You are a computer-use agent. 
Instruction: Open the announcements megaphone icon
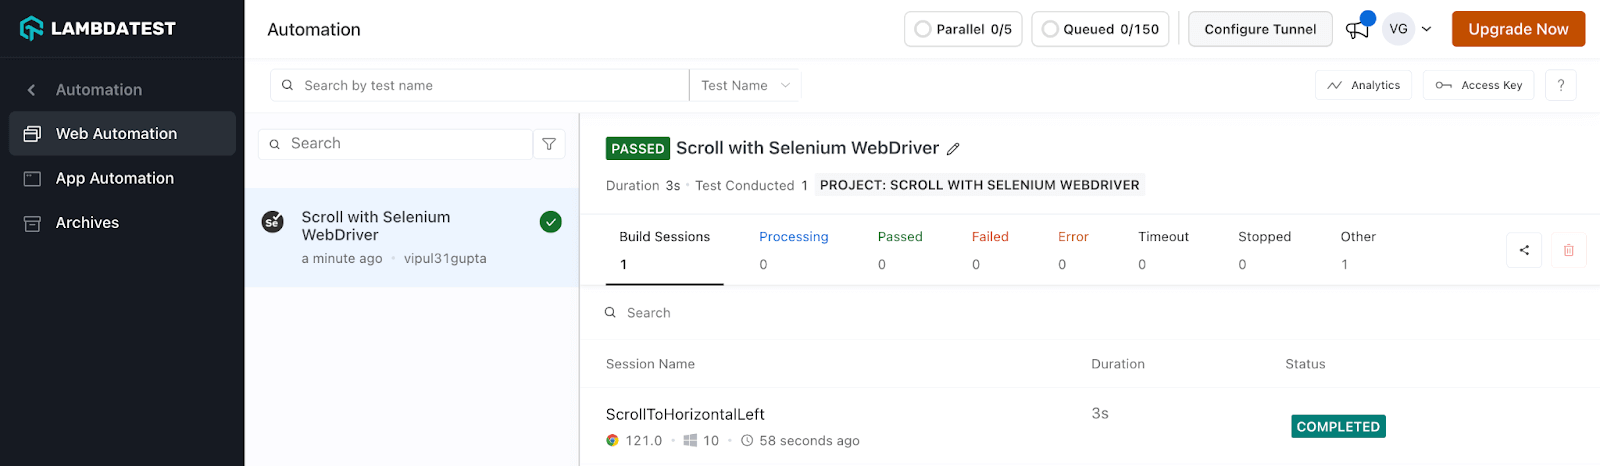click(x=1357, y=29)
